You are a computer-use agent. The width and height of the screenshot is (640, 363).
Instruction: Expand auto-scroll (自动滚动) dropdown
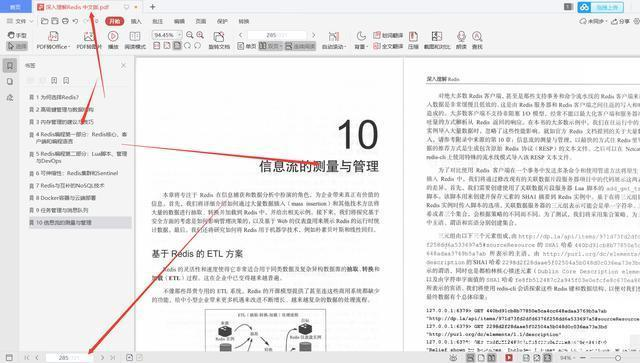(345, 47)
